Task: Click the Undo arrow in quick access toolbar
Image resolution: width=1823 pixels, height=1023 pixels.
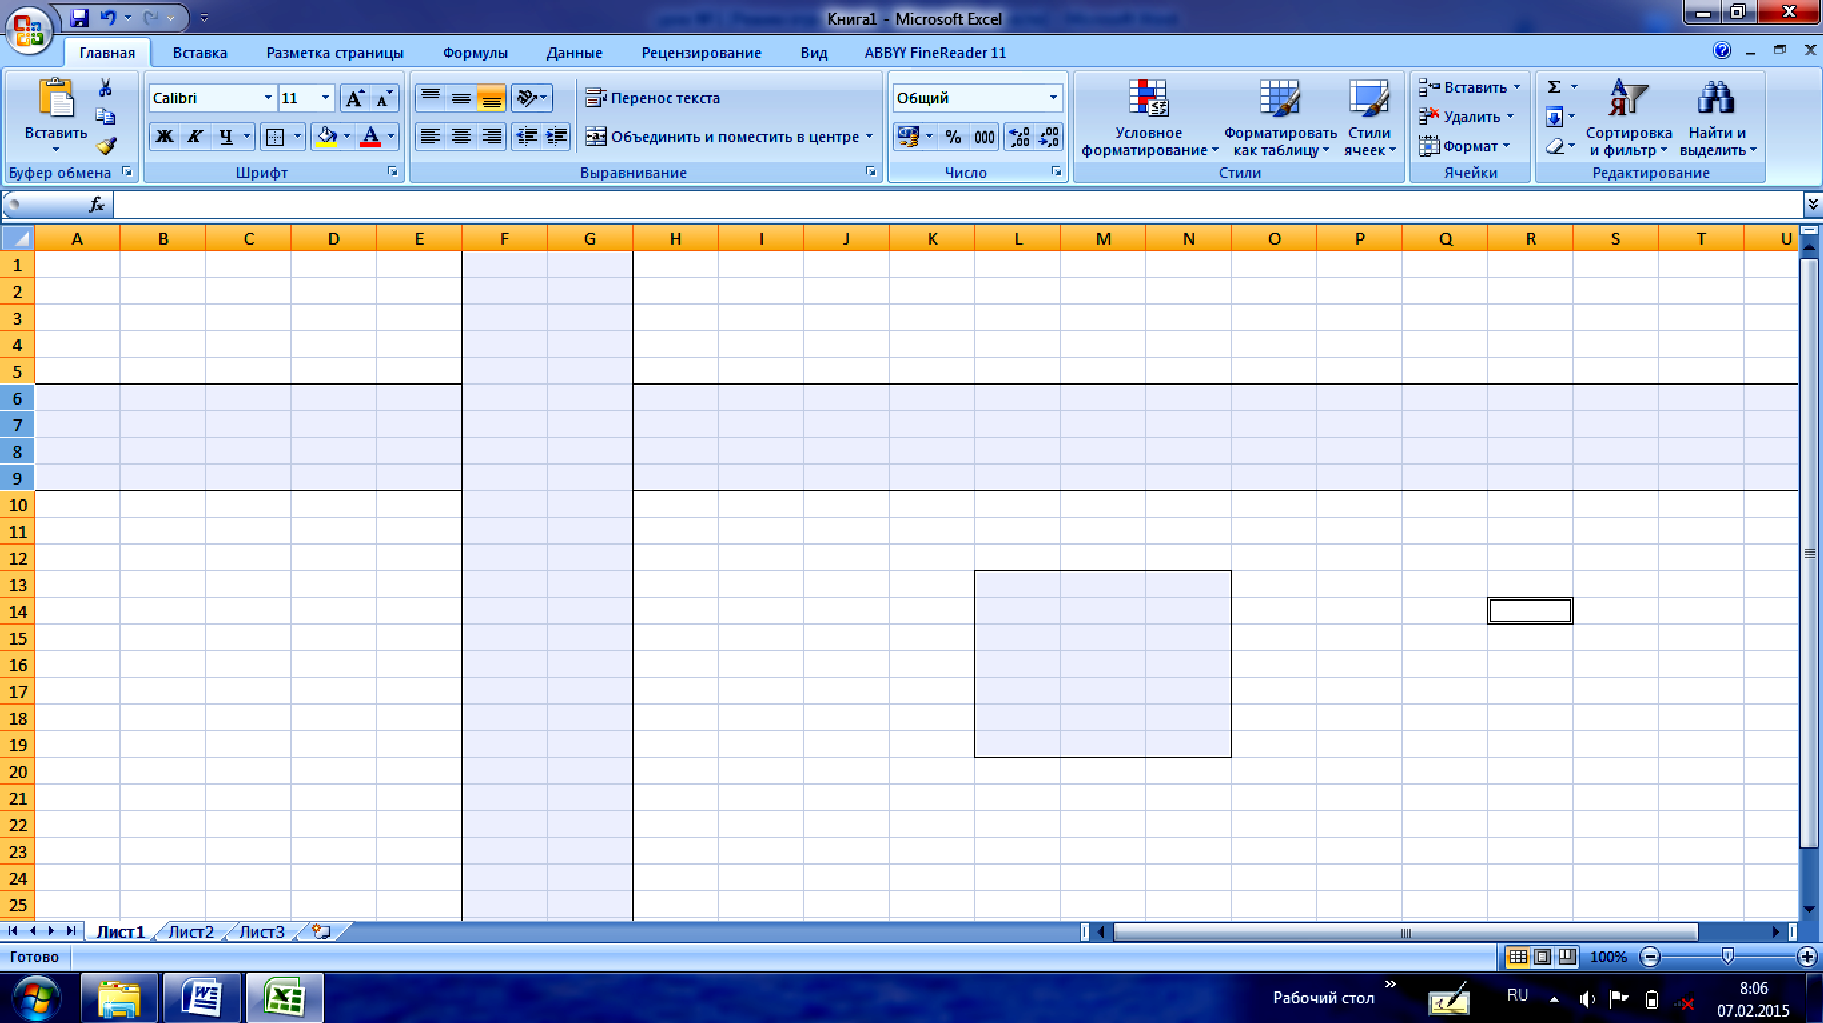Action: tap(108, 18)
